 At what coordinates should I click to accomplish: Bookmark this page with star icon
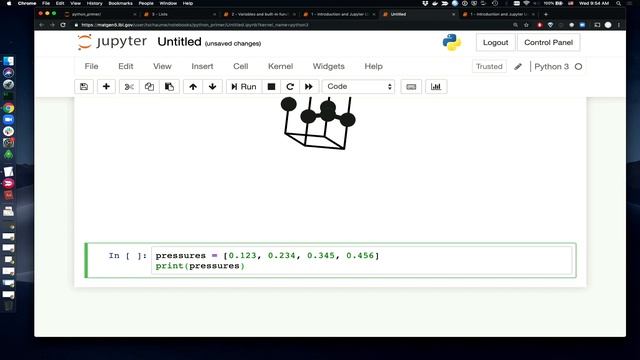527,25
